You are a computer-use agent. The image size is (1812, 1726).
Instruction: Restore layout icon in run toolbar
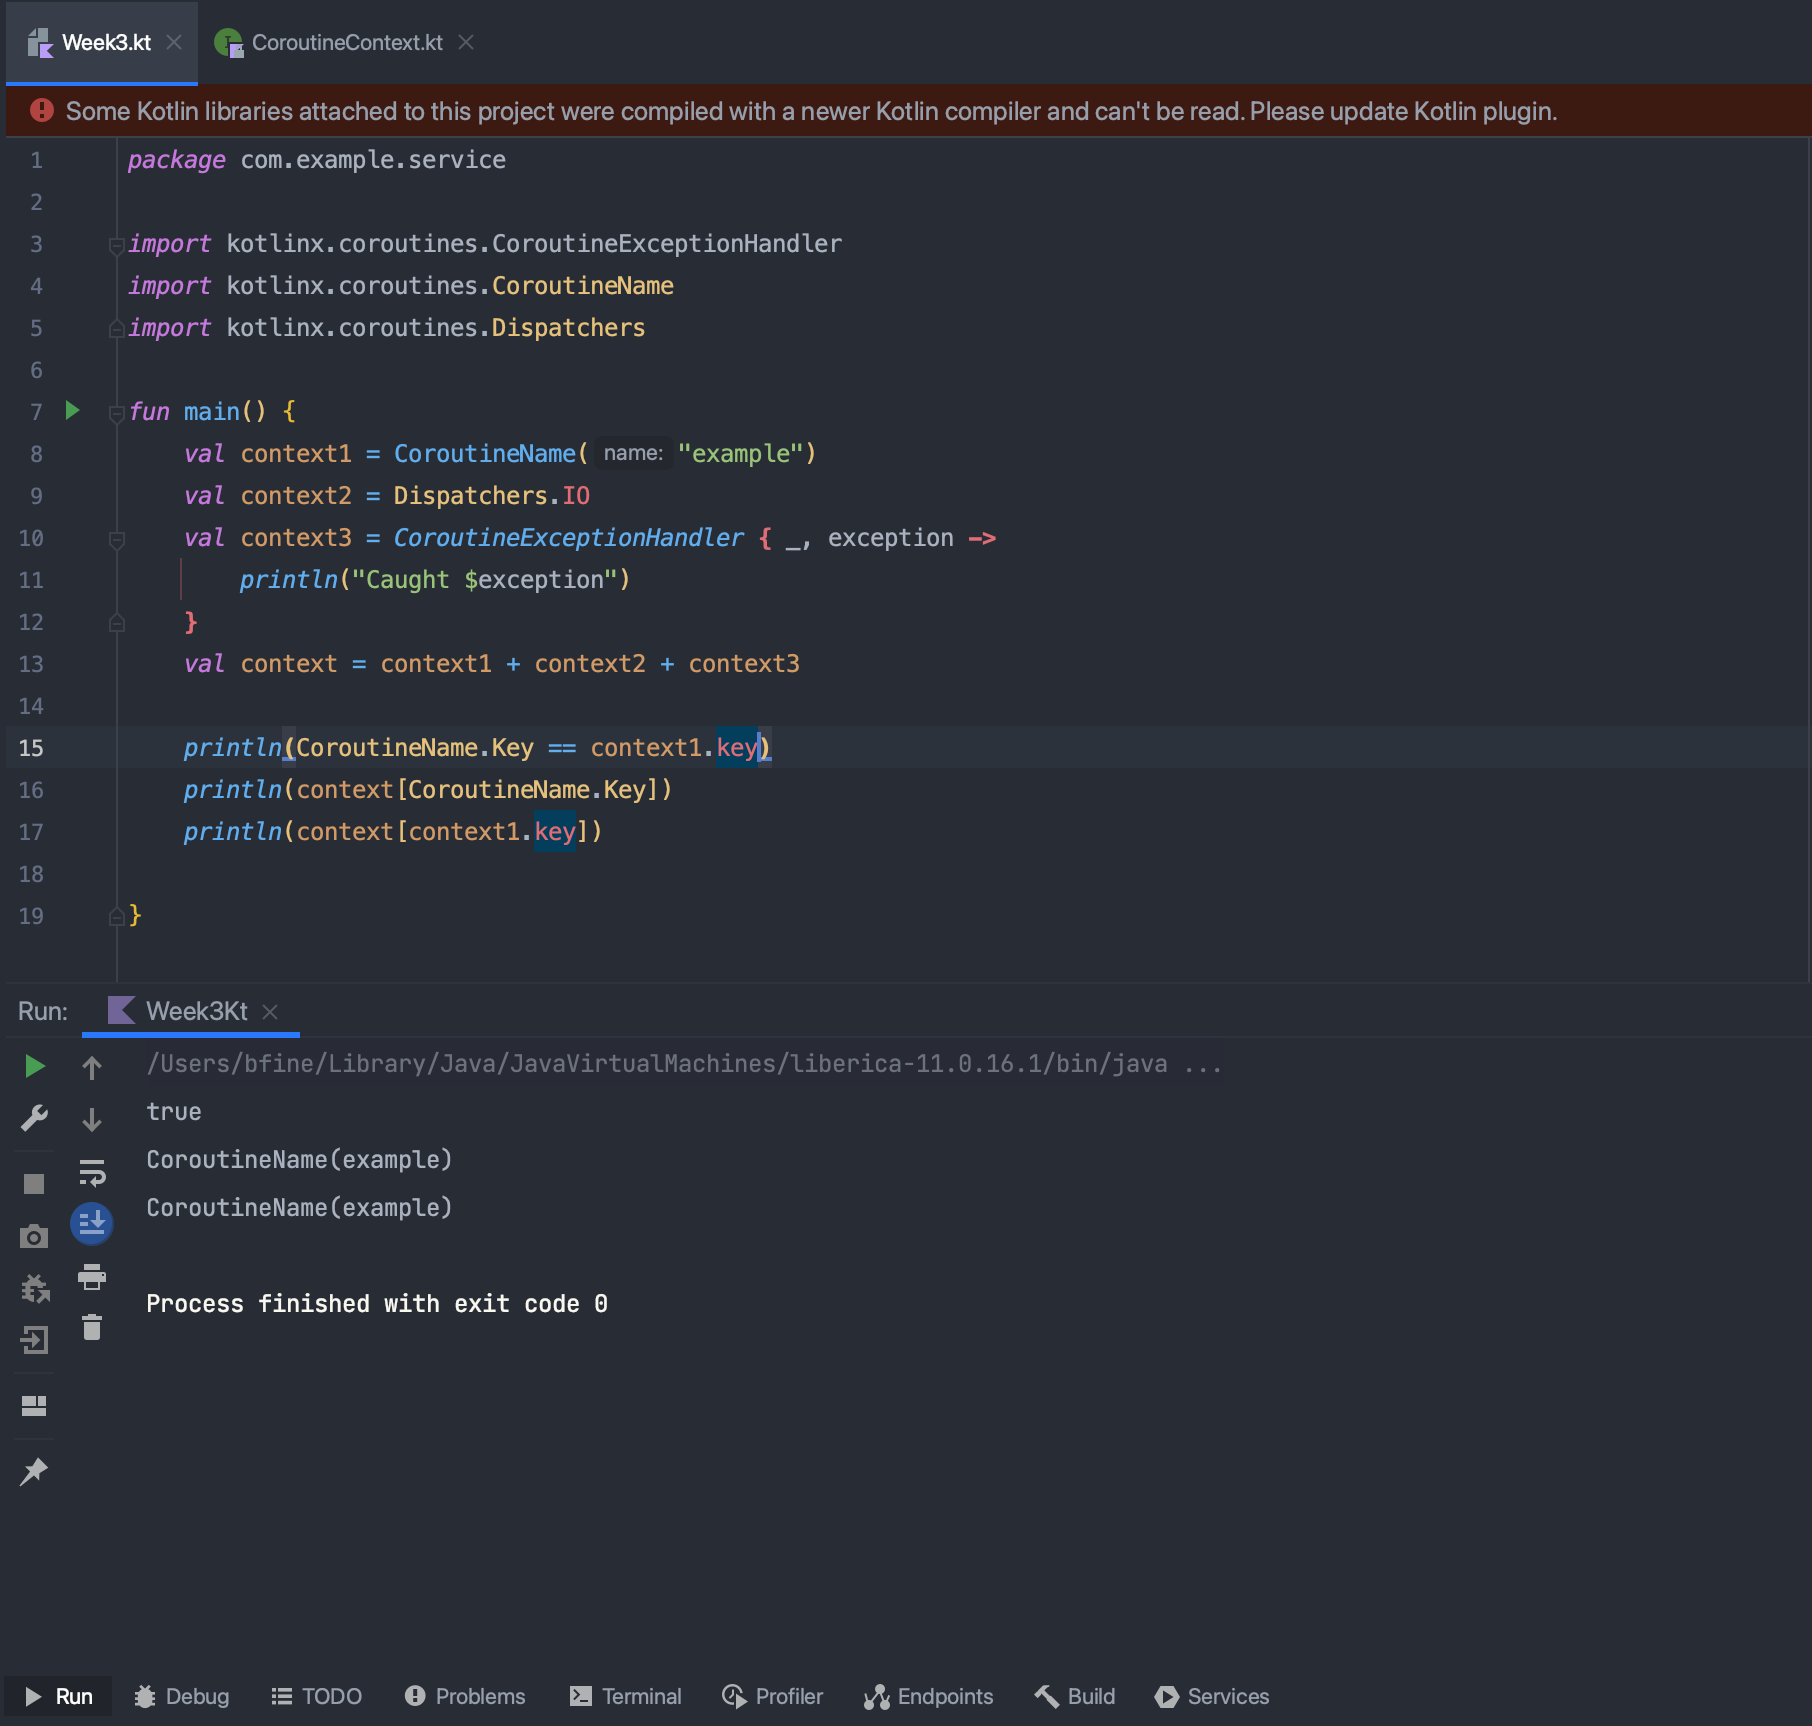(x=34, y=1406)
